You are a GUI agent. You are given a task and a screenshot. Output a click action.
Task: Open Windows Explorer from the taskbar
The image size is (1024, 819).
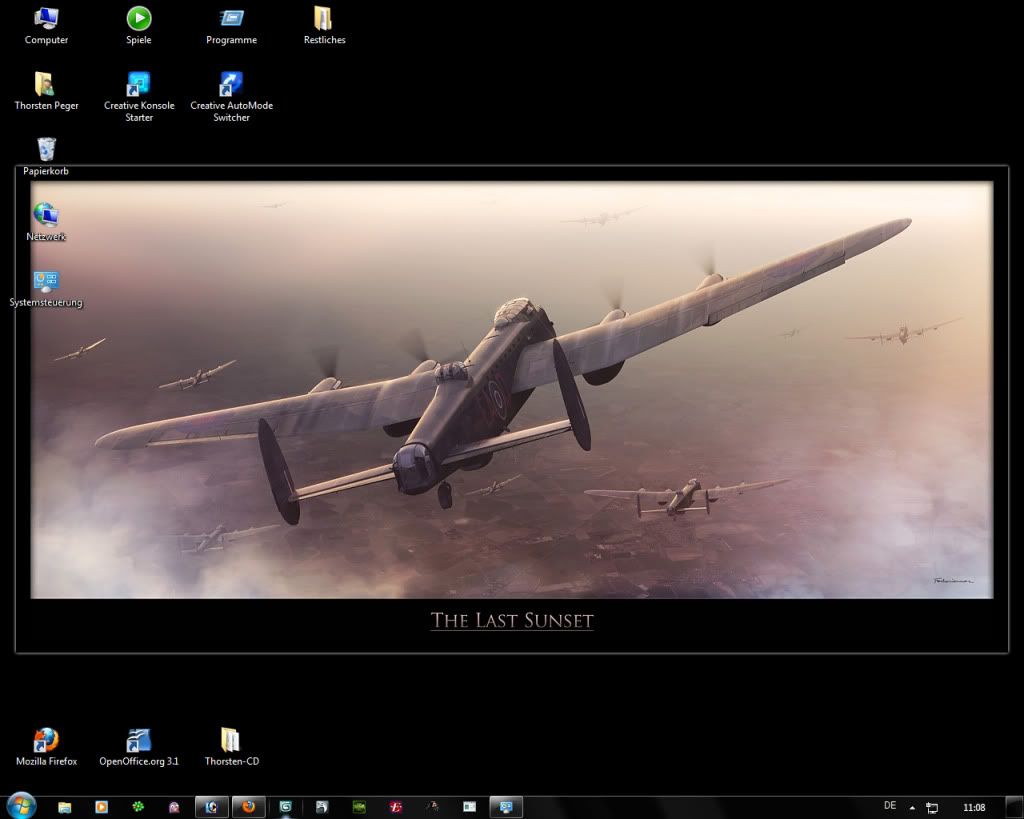(65, 807)
